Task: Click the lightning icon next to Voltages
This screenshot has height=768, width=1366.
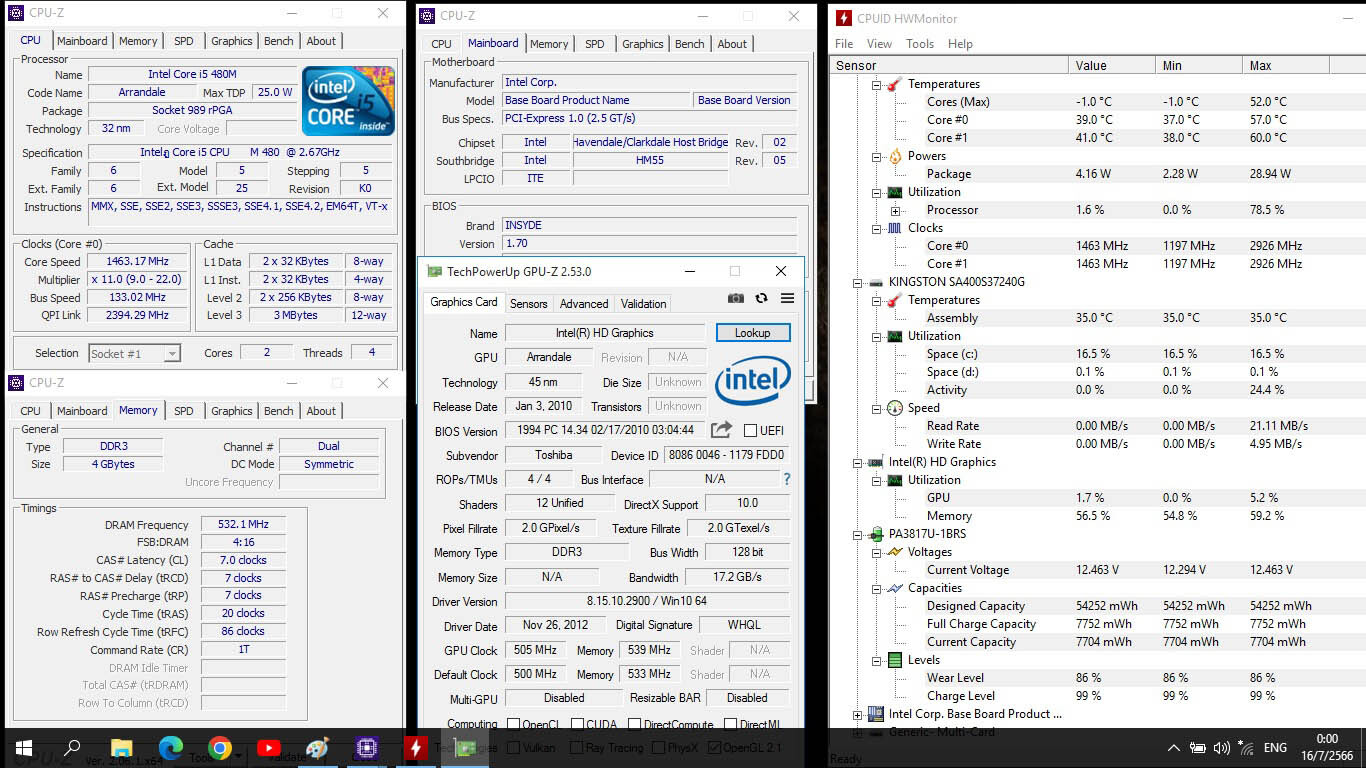Action: pyautogui.click(x=895, y=552)
